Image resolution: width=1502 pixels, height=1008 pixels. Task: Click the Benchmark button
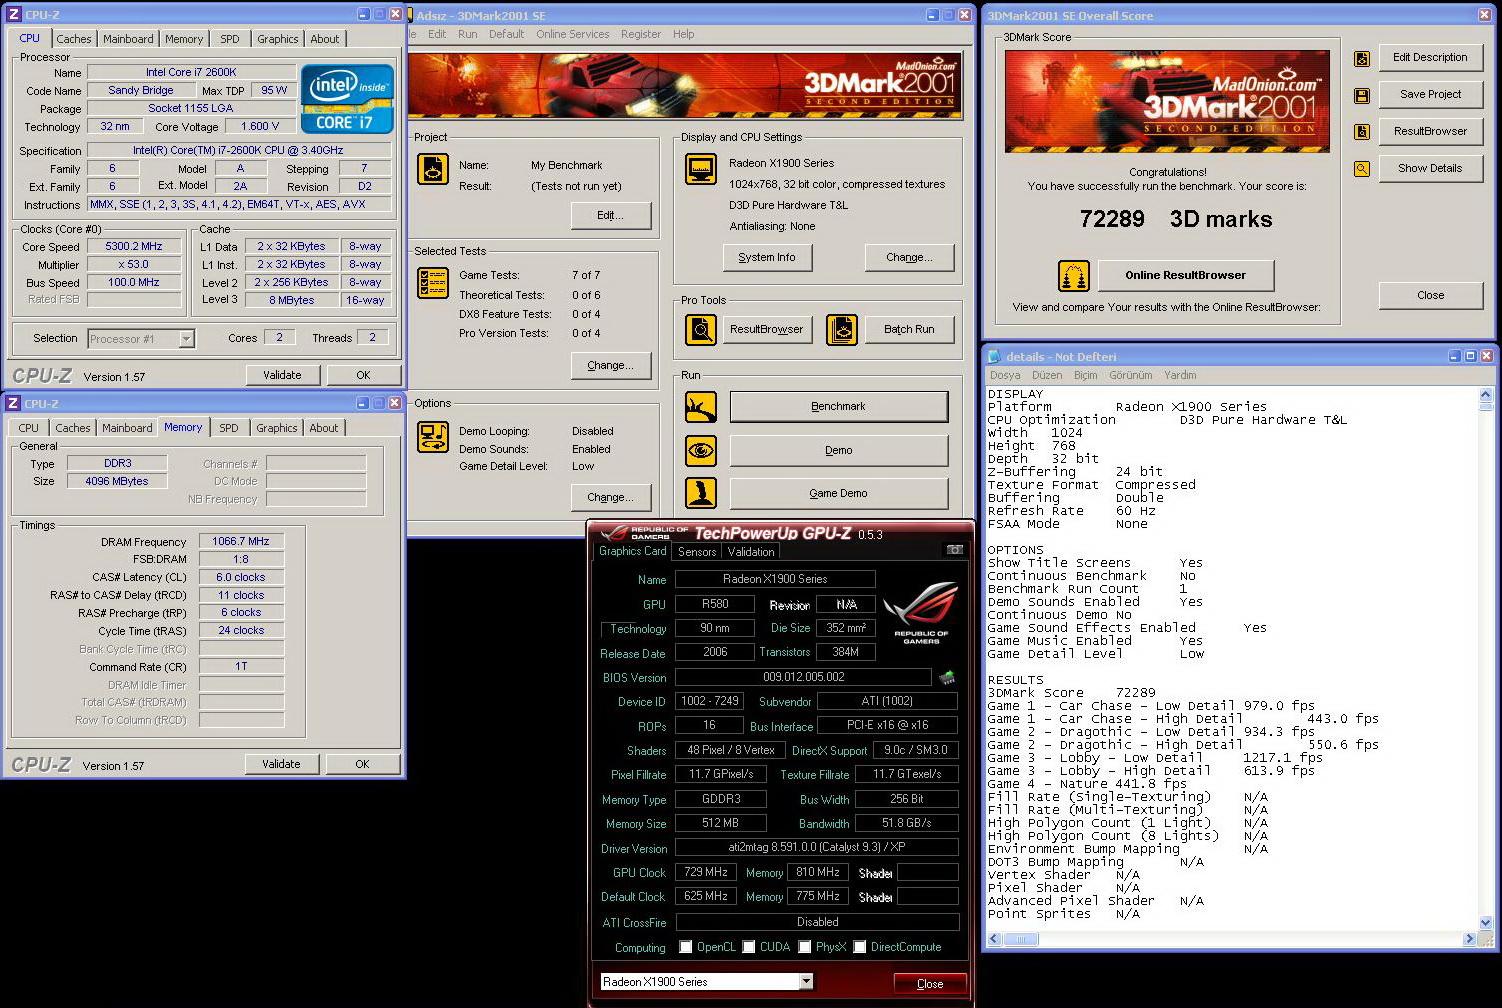pyautogui.click(x=838, y=406)
